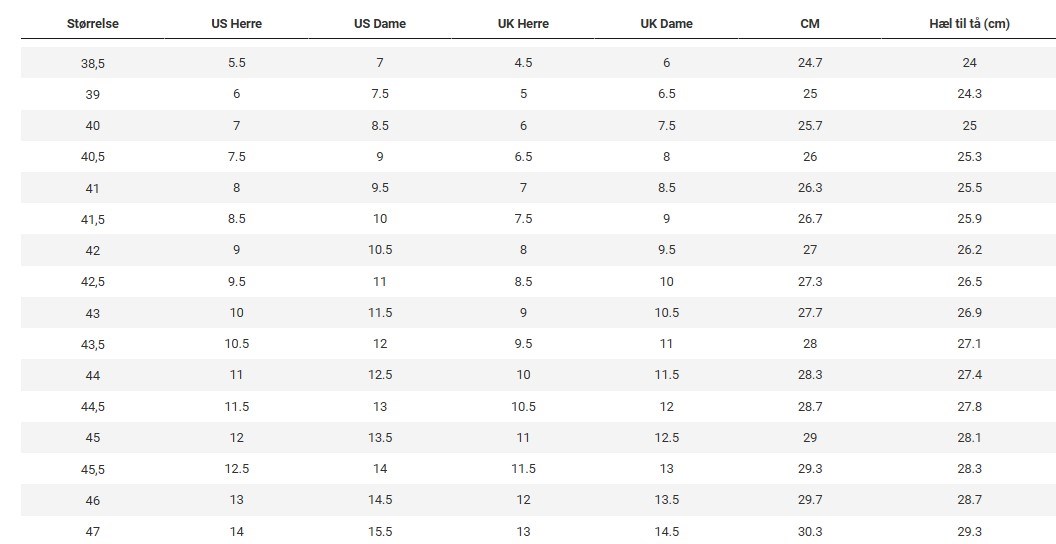Screen dimensions: 1056x544
Task: Select the UK Dame column header
Action: [667, 24]
